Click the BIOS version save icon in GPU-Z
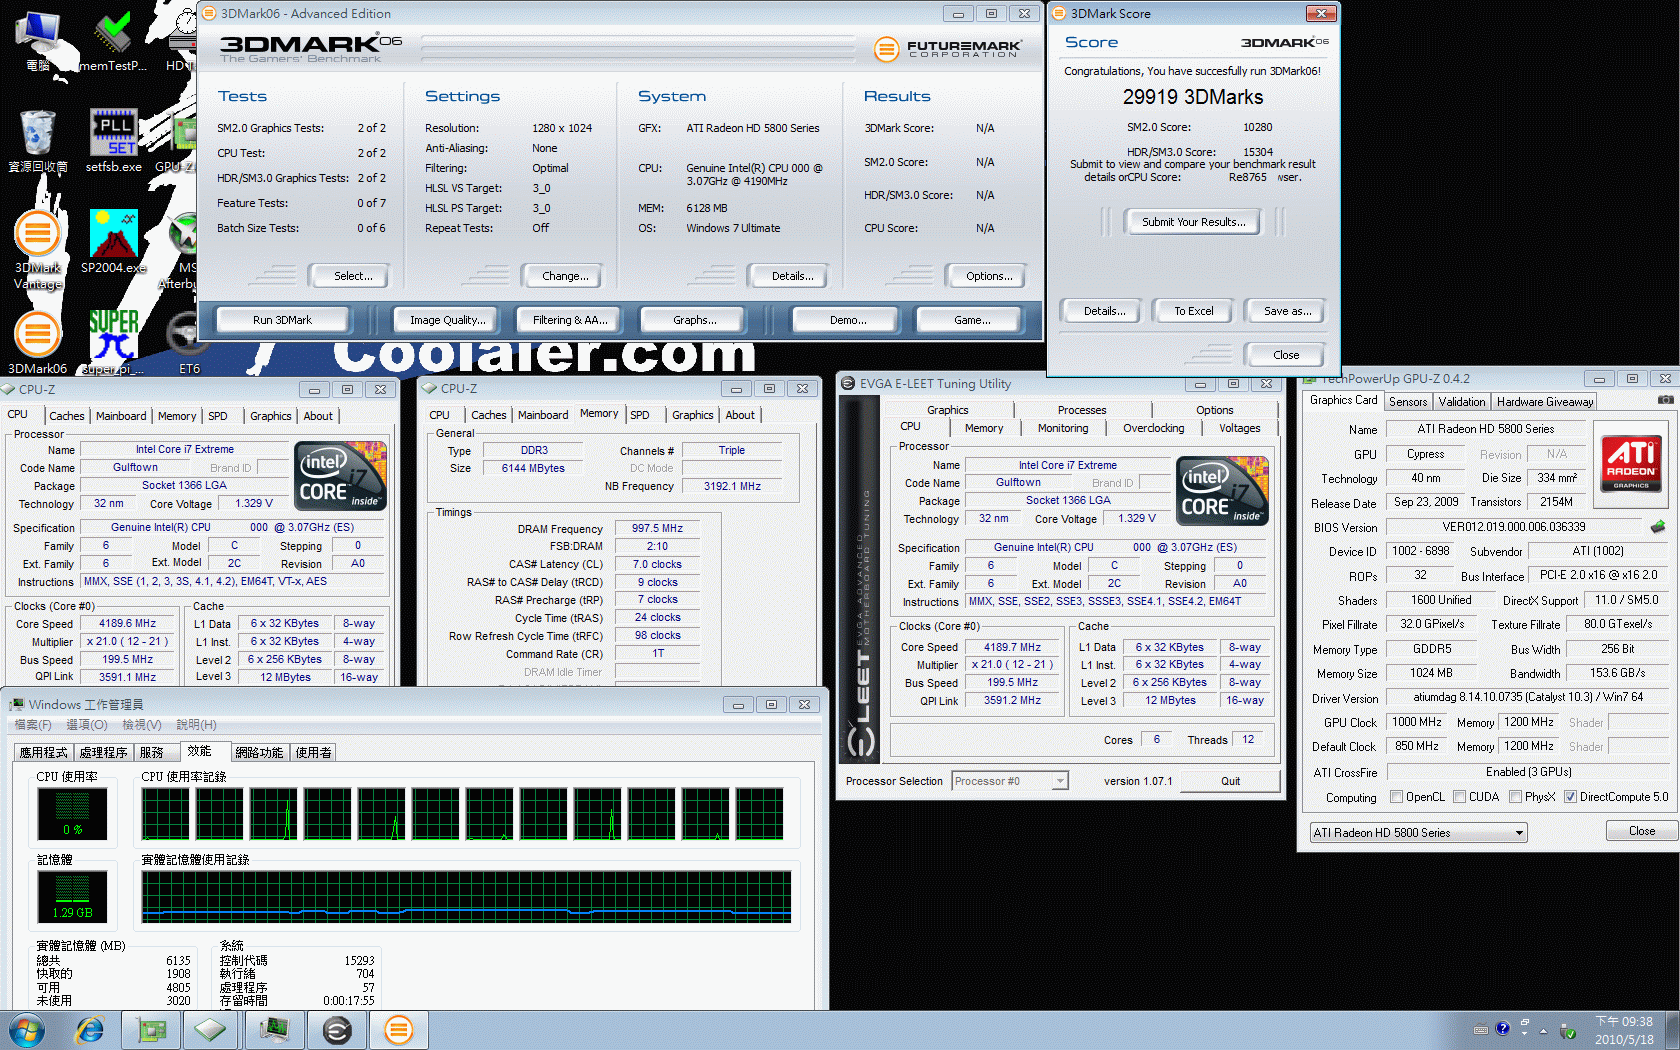 1658,526
